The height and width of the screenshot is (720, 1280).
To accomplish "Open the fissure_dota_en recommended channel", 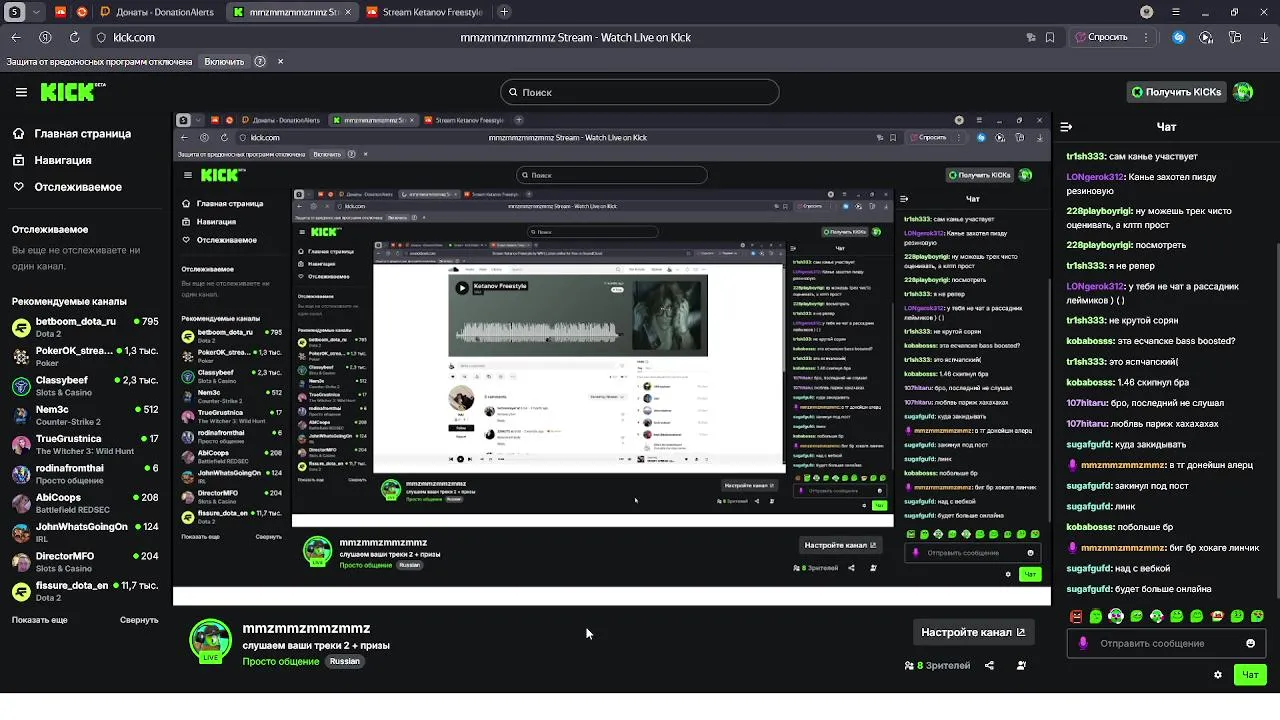I will (85, 591).
